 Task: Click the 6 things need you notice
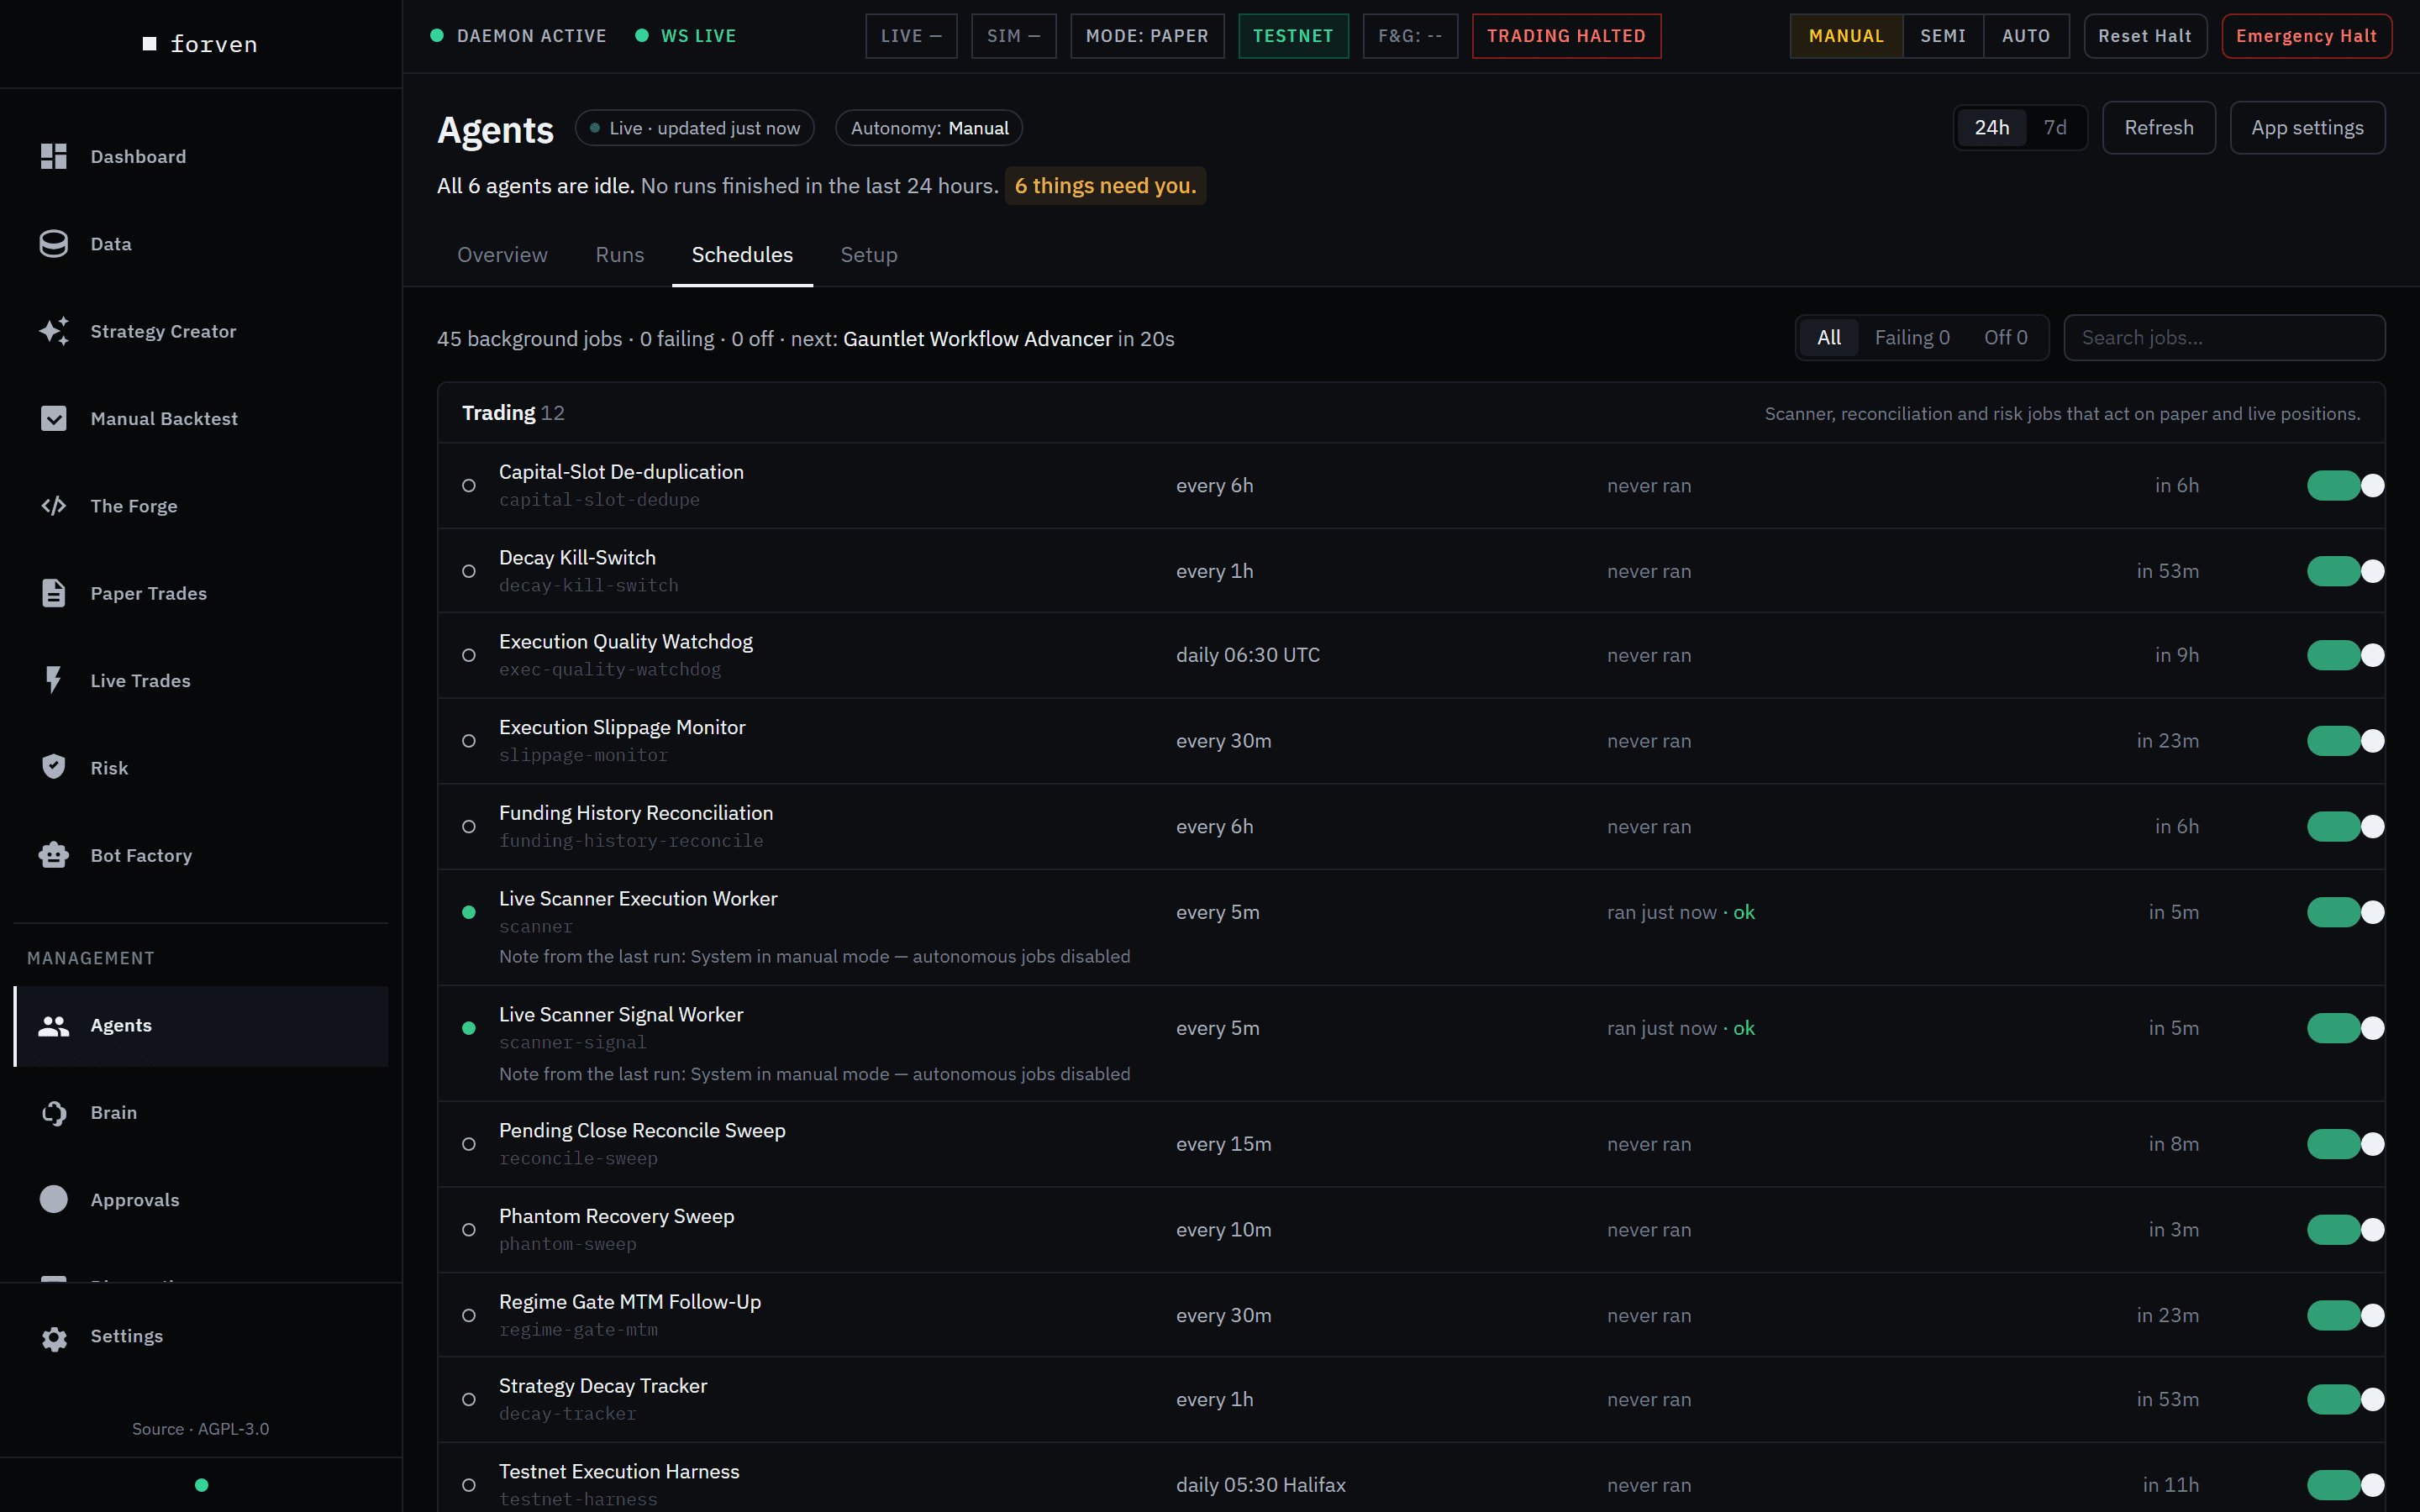(1105, 186)
